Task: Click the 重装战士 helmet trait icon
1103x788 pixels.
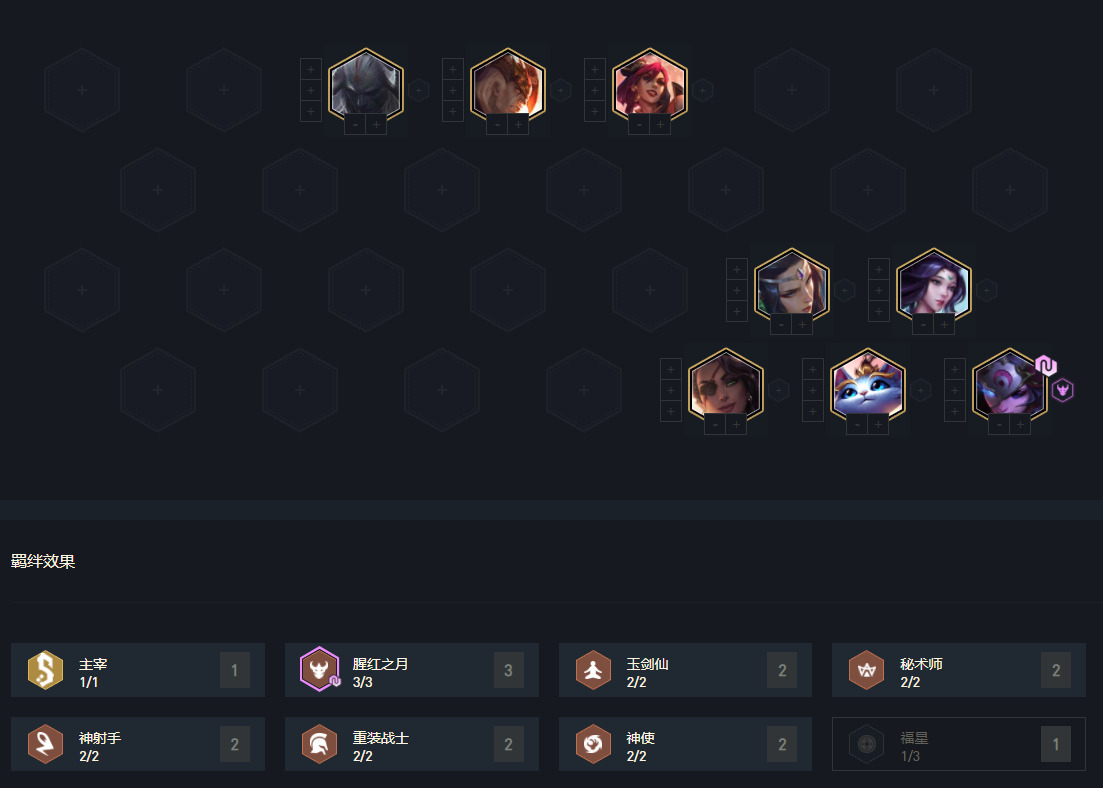Action: point(319,744)
